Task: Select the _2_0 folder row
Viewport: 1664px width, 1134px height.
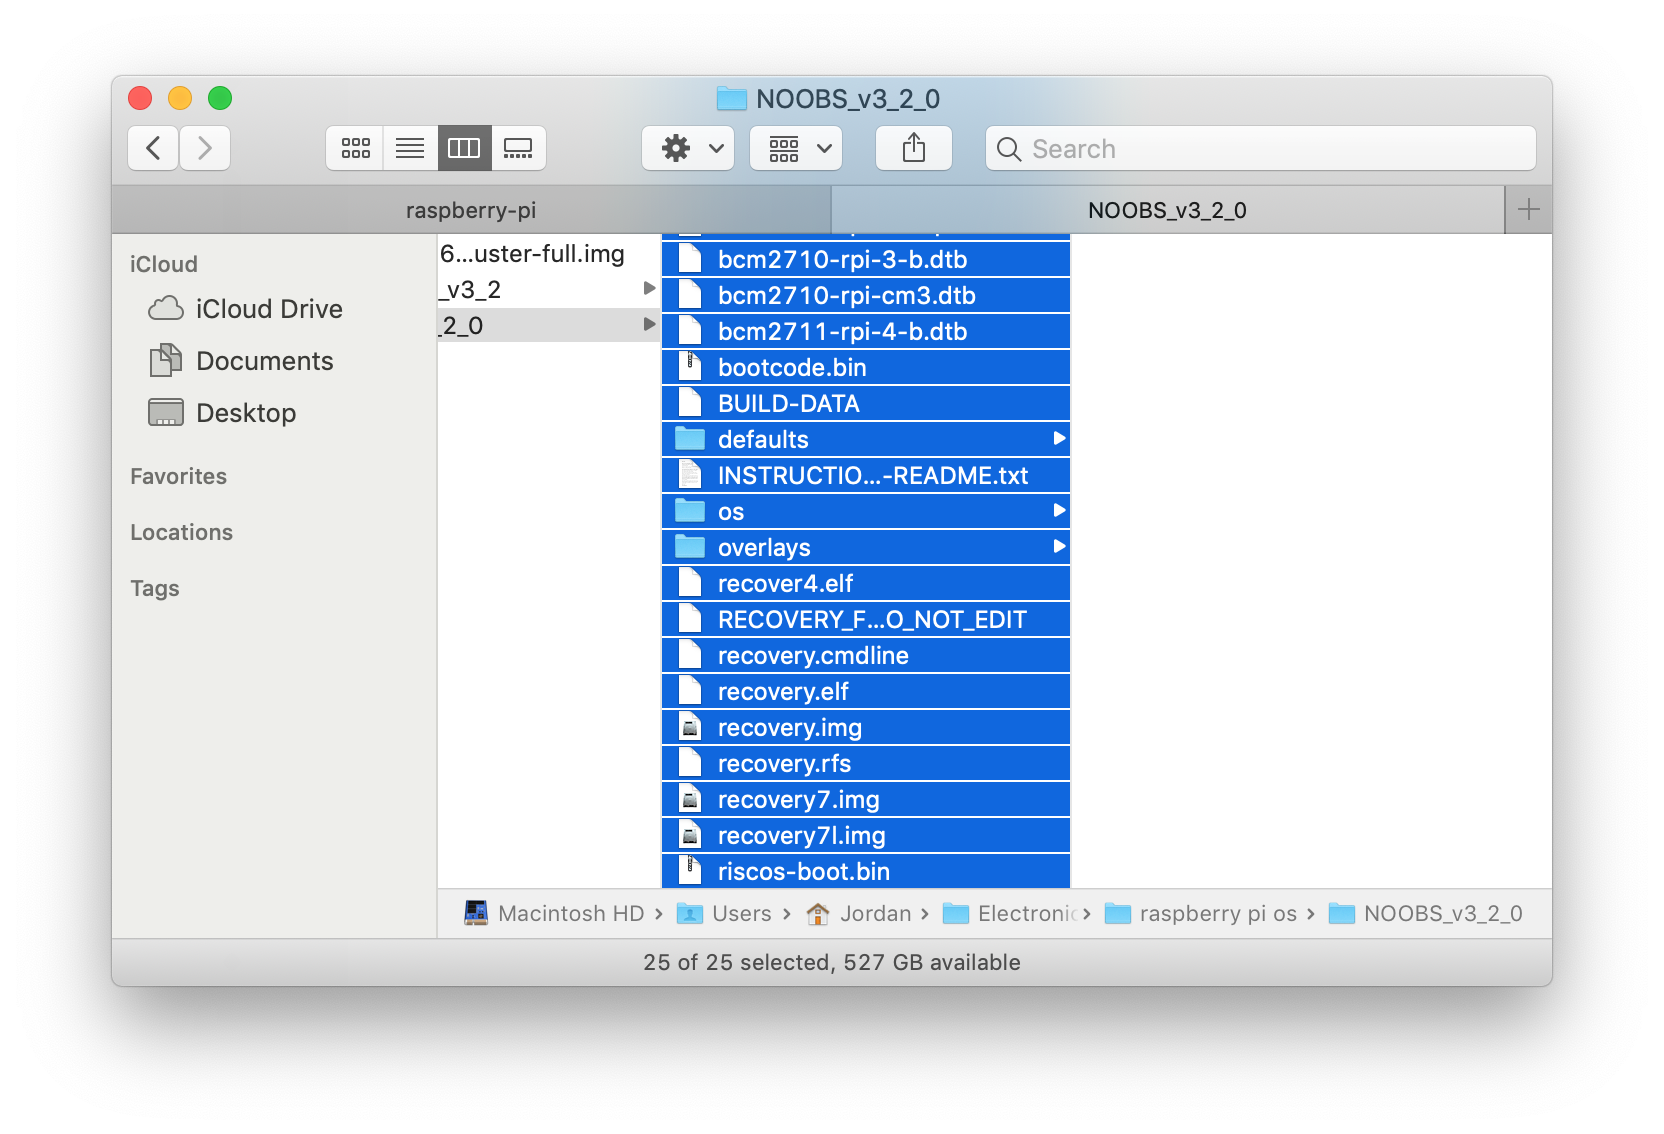Action: [x=548, y=326]
